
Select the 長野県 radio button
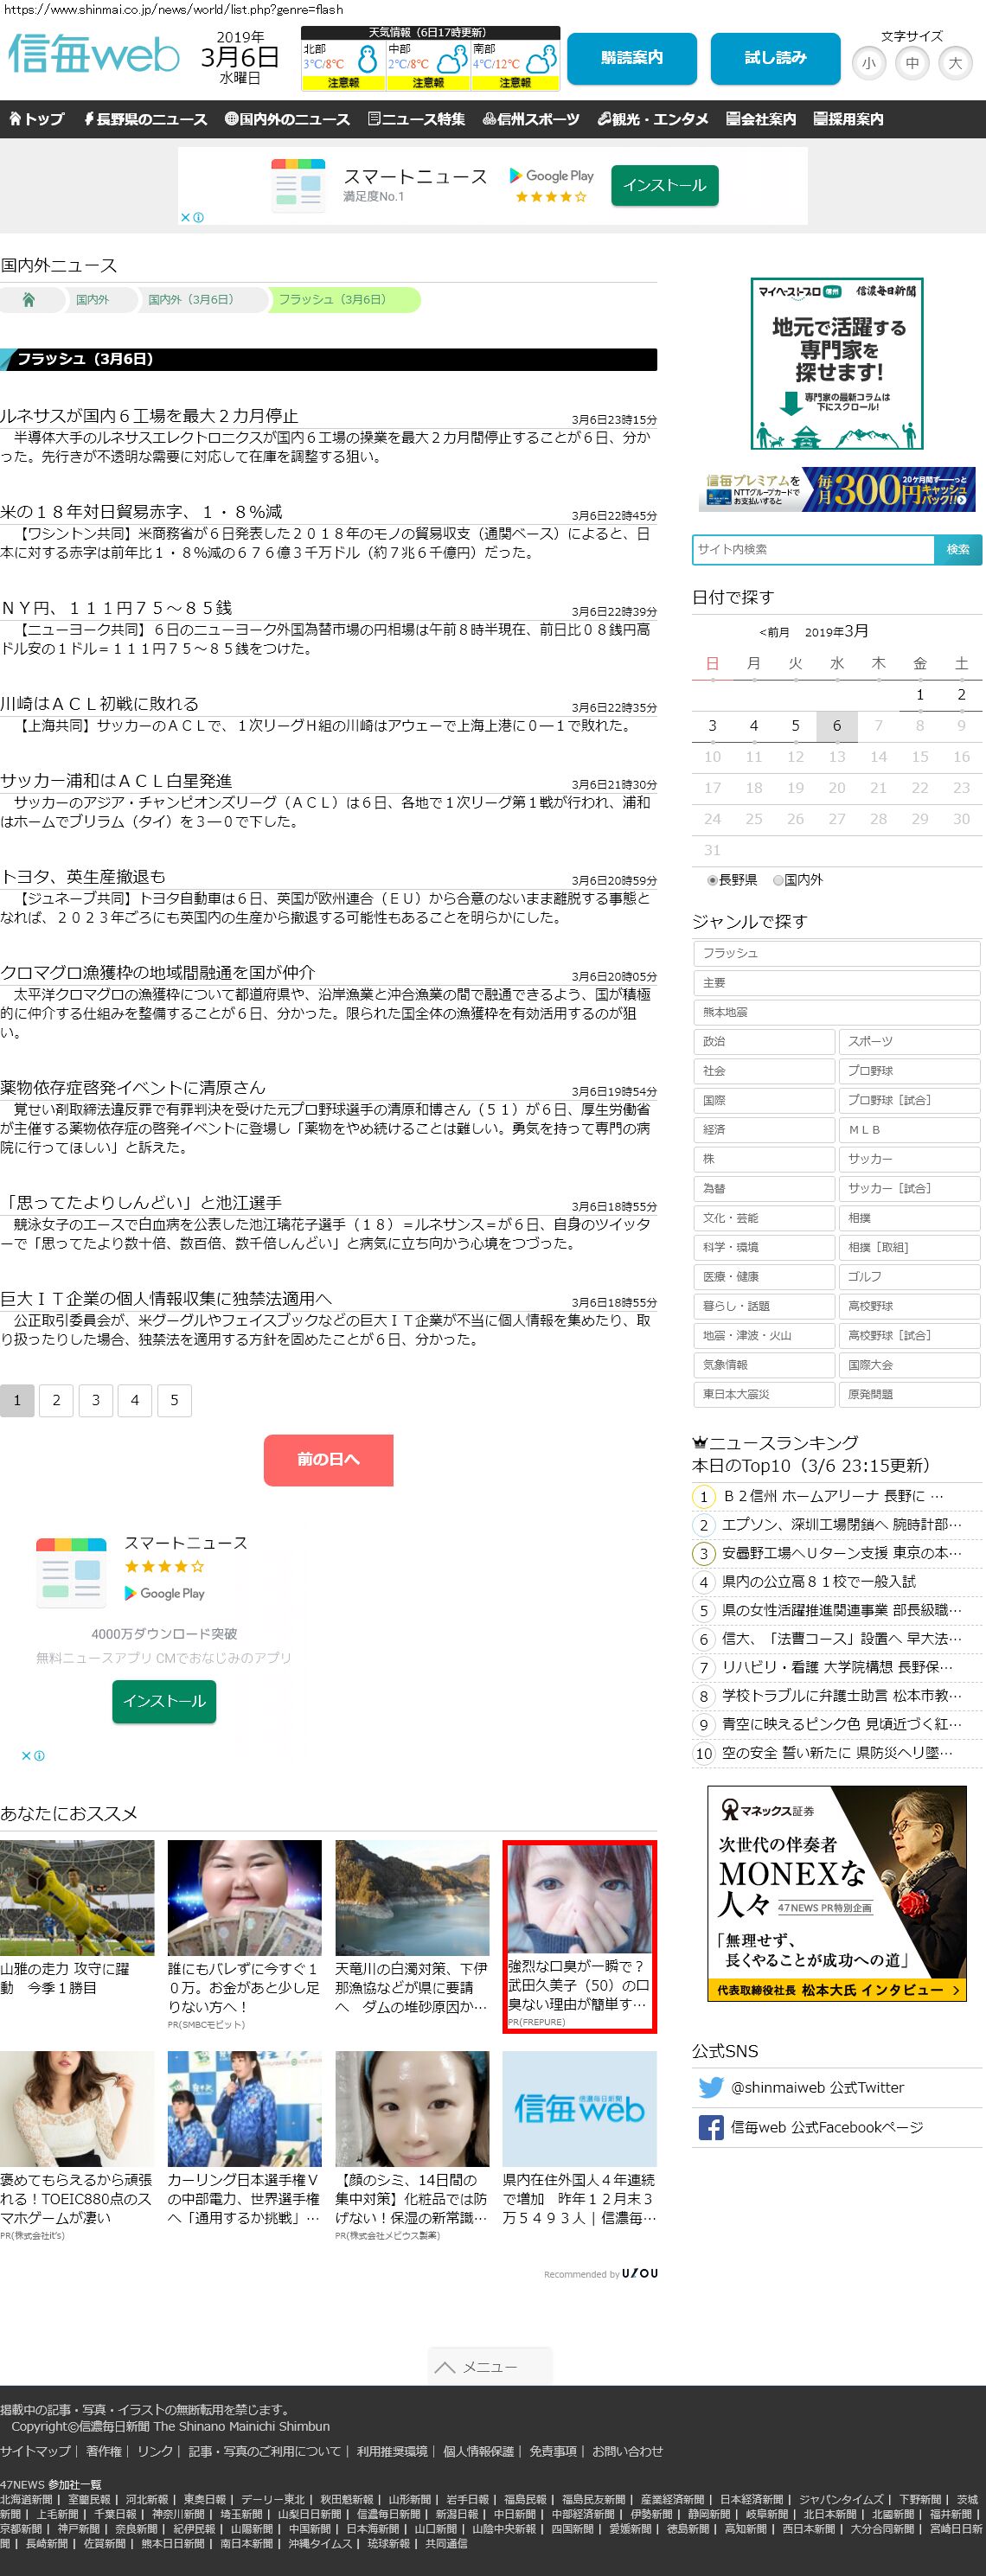pyautogui.click(x=712, y=880)
